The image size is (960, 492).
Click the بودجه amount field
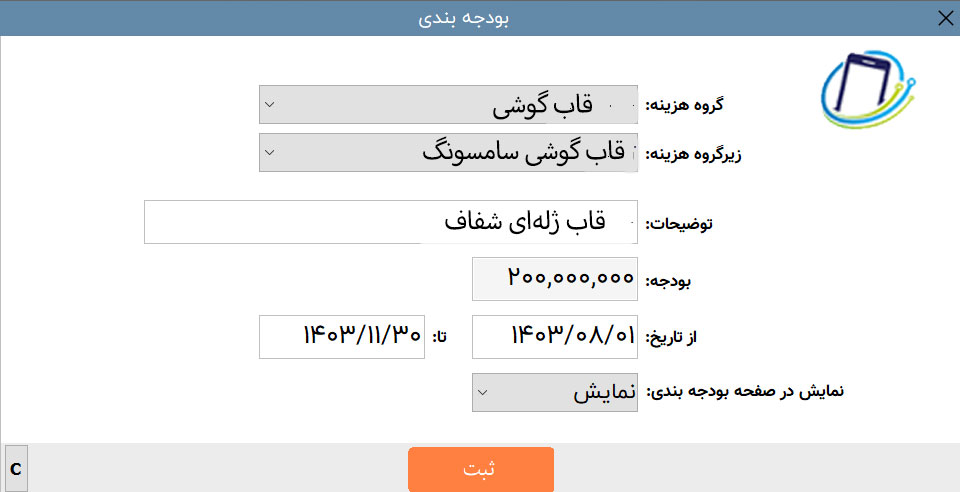click(x=555, y=279)
